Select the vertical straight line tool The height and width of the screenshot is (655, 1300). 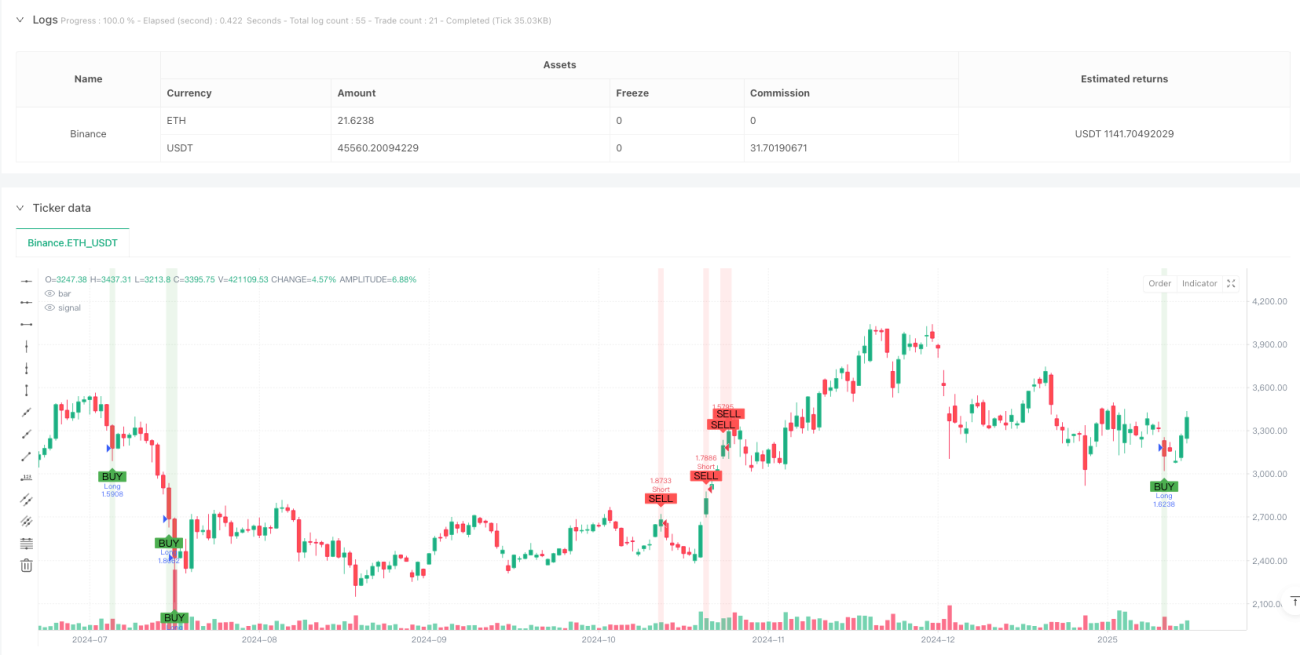(27, 346)
